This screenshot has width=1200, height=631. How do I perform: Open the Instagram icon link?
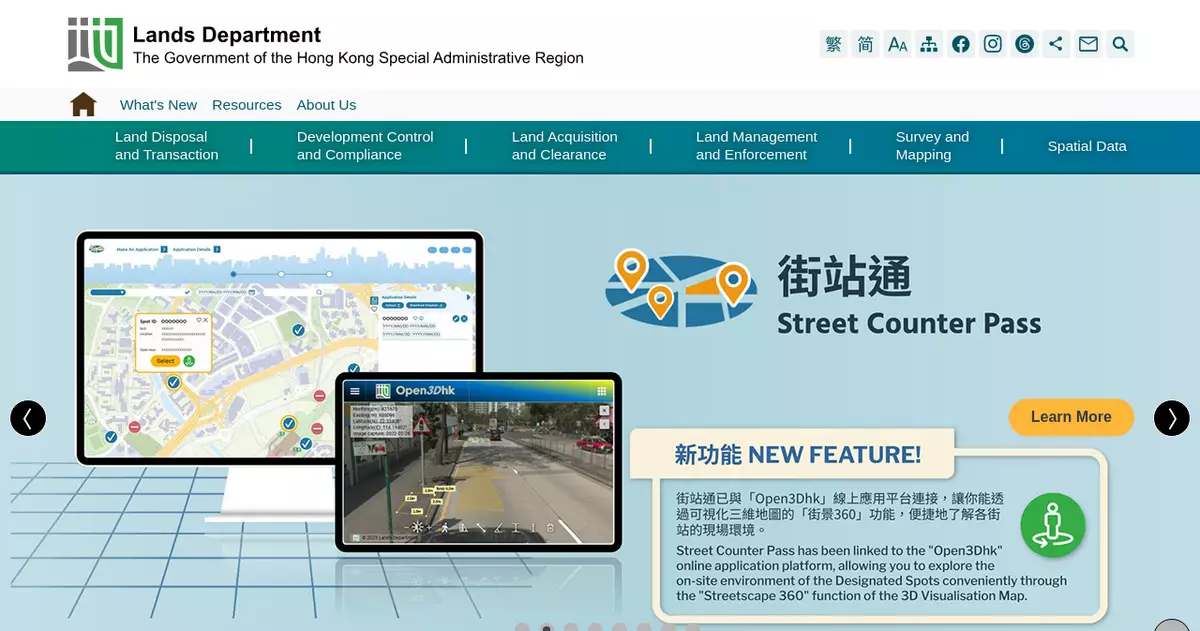993,44
